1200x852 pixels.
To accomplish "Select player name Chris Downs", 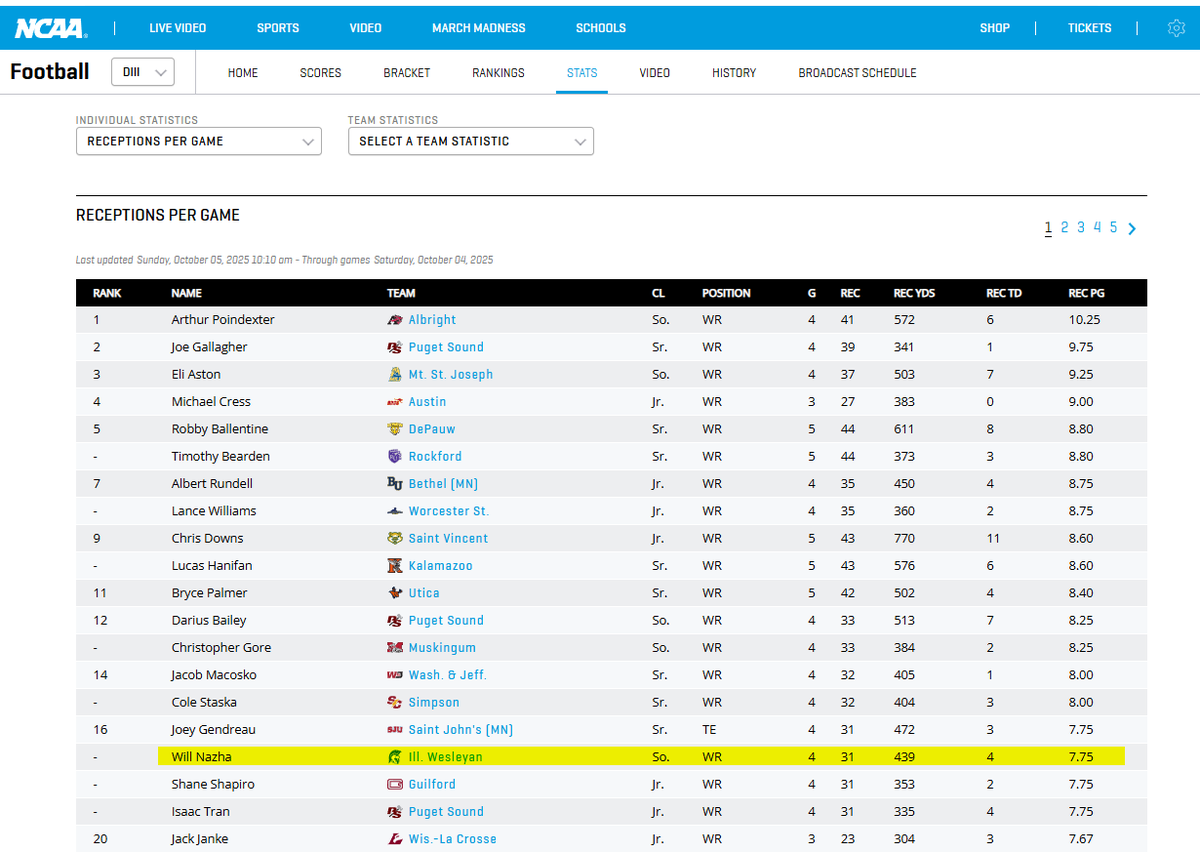I will tap(207, 539).
